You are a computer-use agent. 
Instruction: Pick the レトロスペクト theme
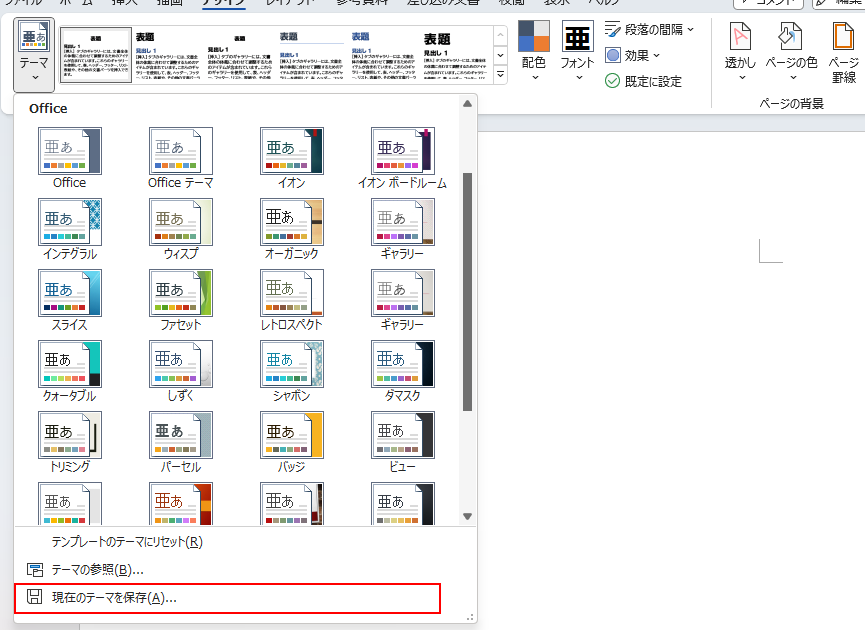[292, 293]
